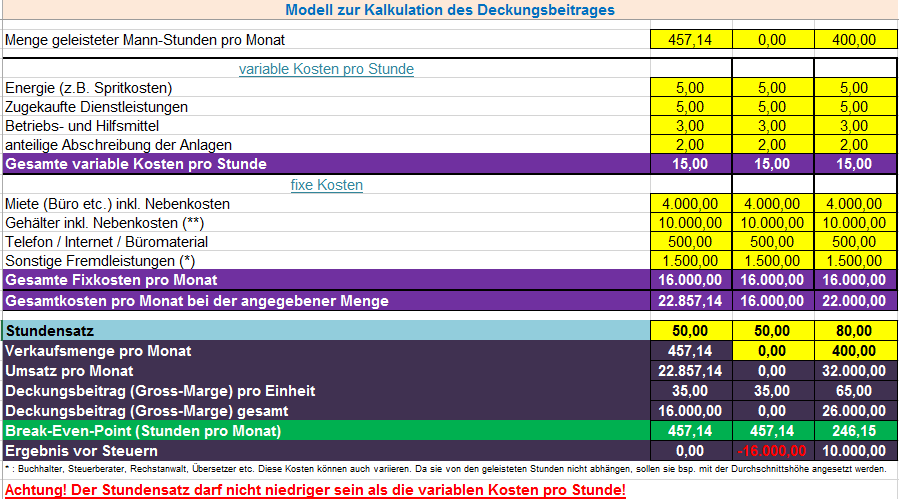Click the title 'Modell zur Kalkulation des Deckungsbeitrages'
The height and width of the screenshot is (499, 899).
click(x=450, y=10)
